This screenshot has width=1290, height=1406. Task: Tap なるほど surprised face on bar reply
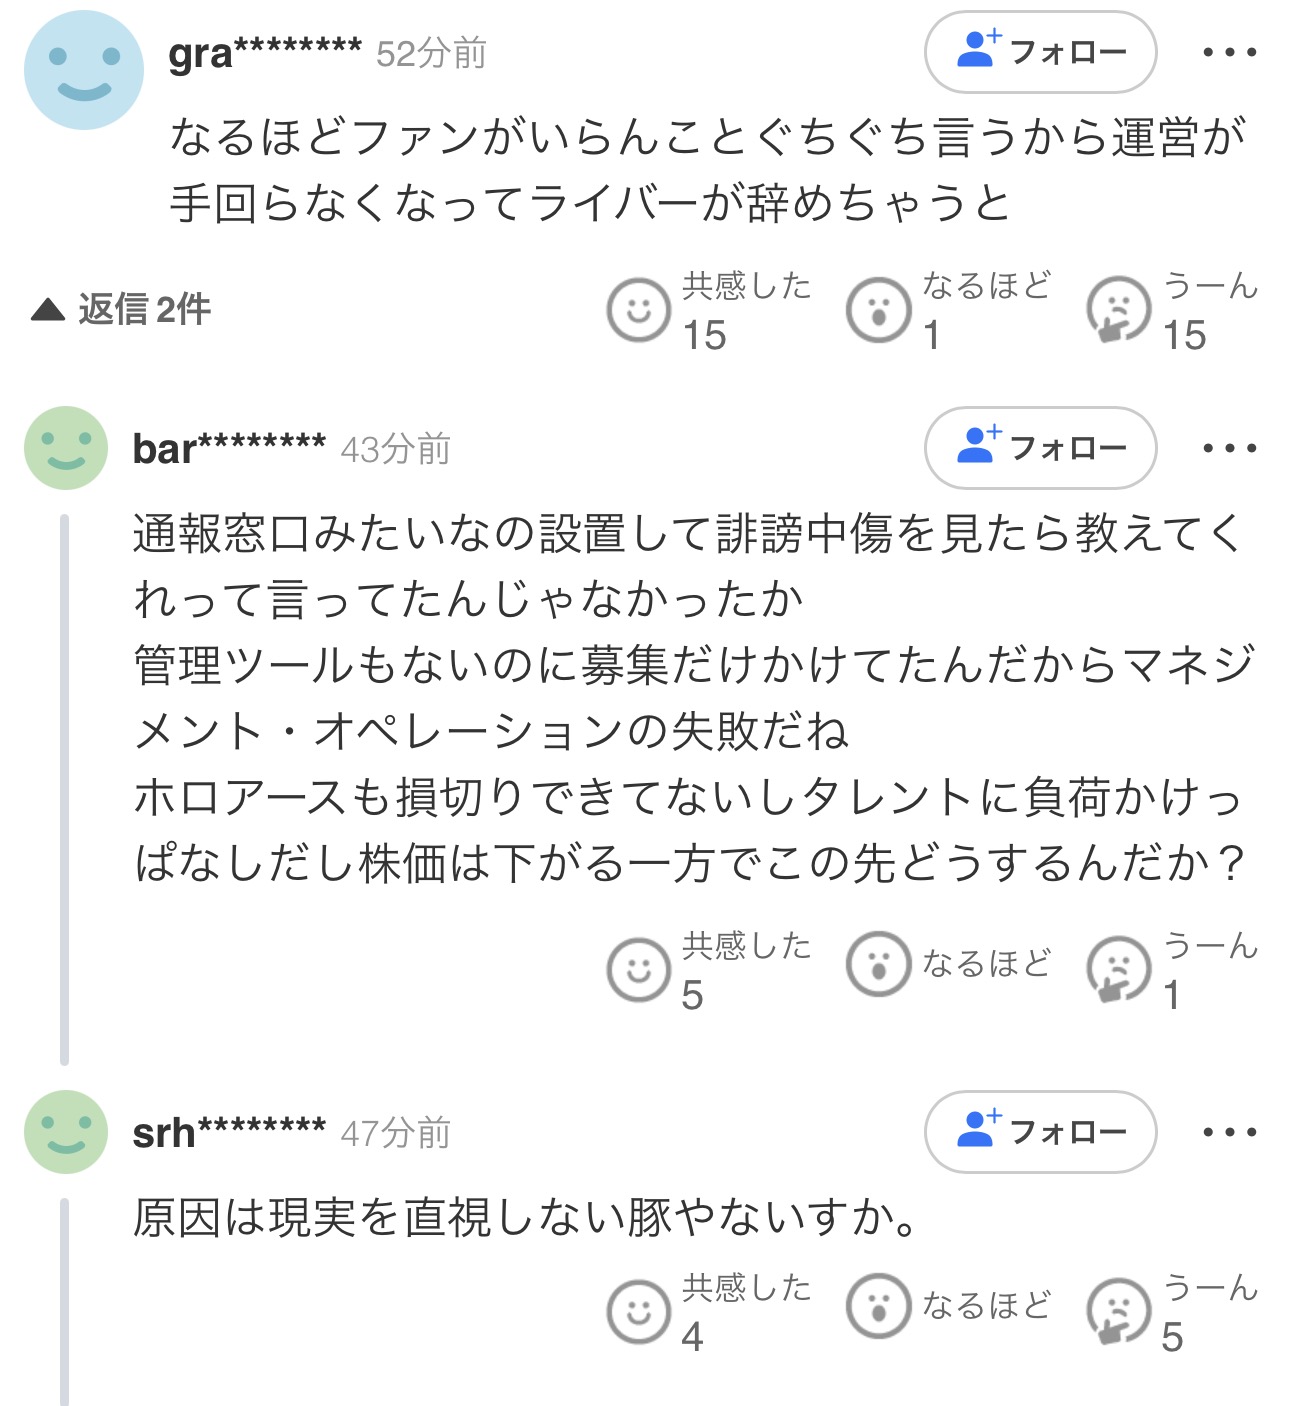[878, 965]
